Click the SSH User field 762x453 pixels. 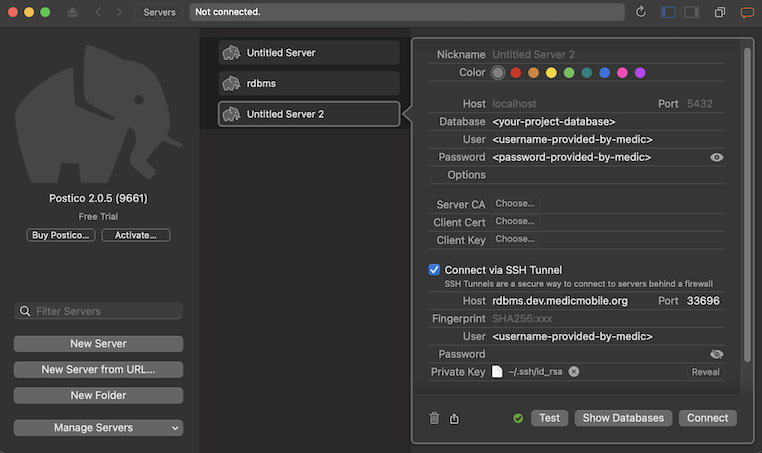click(x=607, y=336)
